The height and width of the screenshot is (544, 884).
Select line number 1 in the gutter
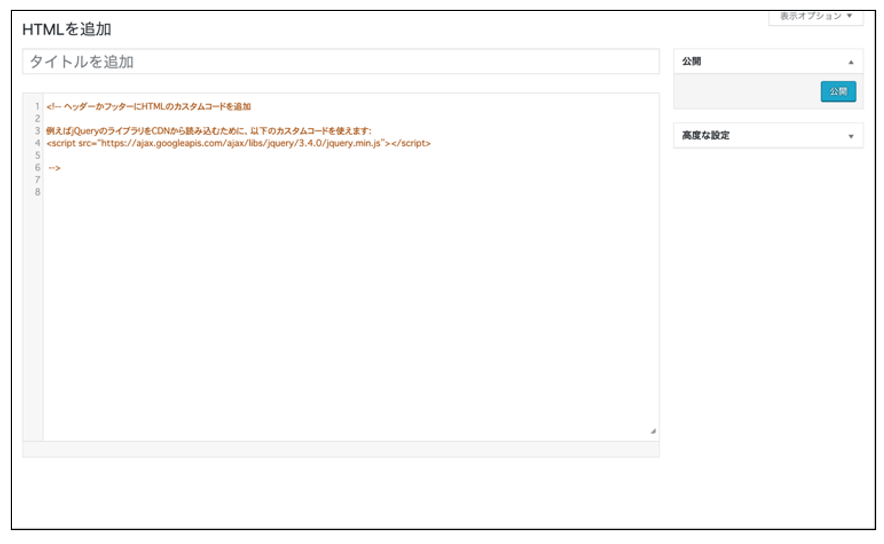(37, 106)
